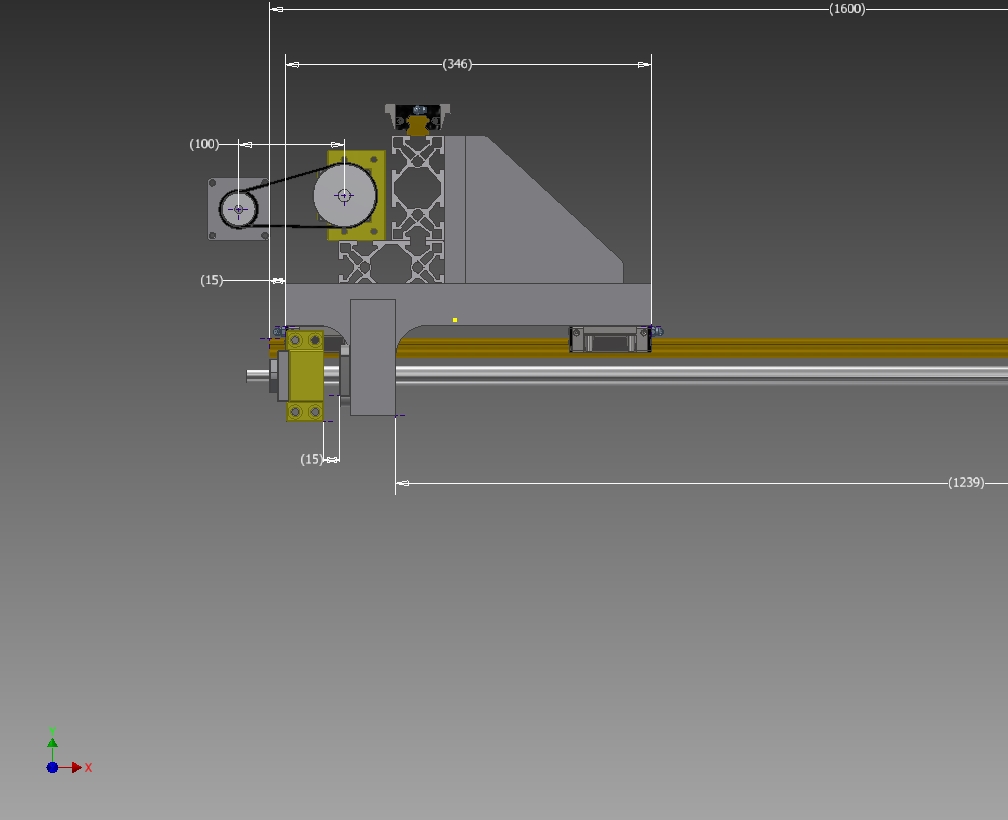This screenshot has width=1008, height=820.
Task: Select the (15) dimension below the bearing block
Action: click(x=312, y=460)
